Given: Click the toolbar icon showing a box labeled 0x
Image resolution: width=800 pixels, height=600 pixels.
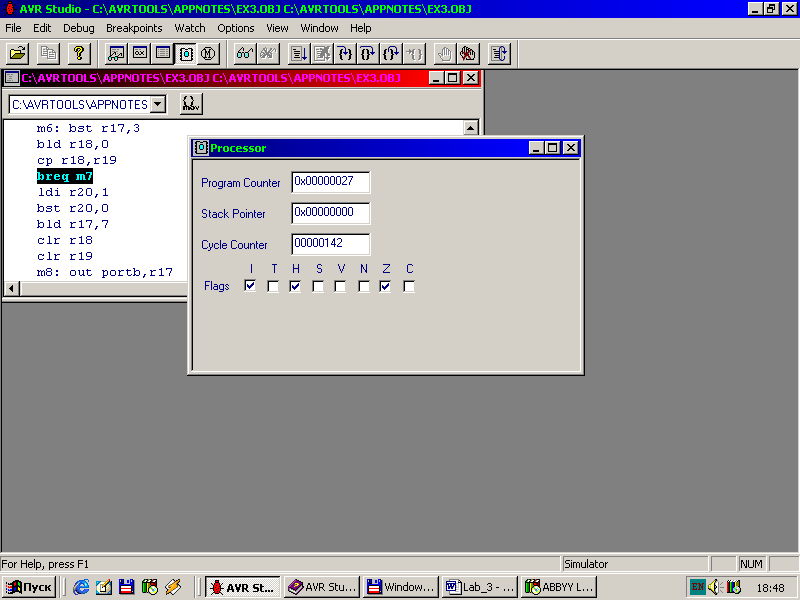Looking at the screenshot, I should (139, 54).
